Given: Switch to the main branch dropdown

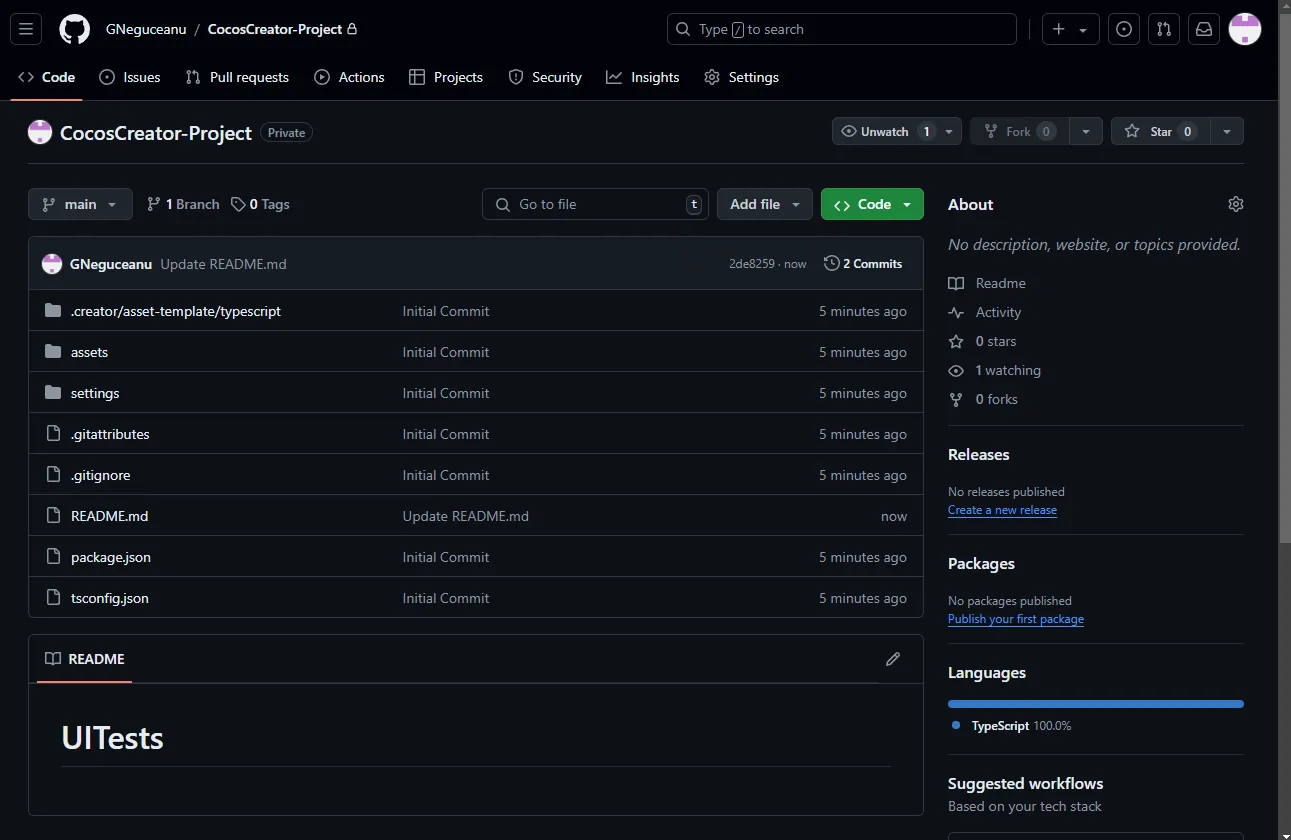Looking at the screenshot, I should pyautogui.click(x=79, y=204).
